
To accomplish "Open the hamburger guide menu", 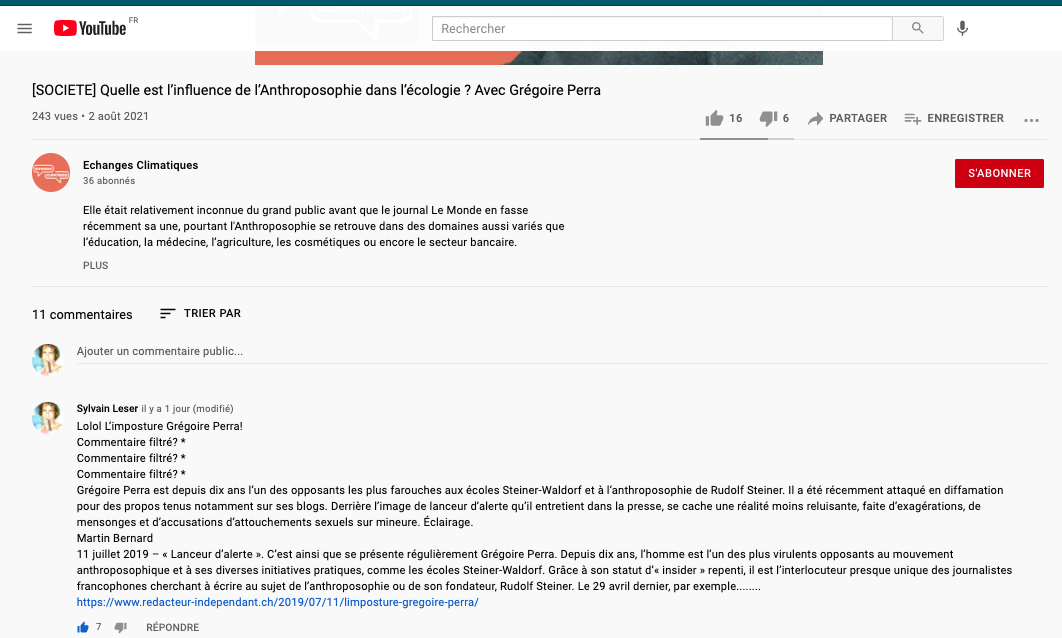I will [25, 29].
